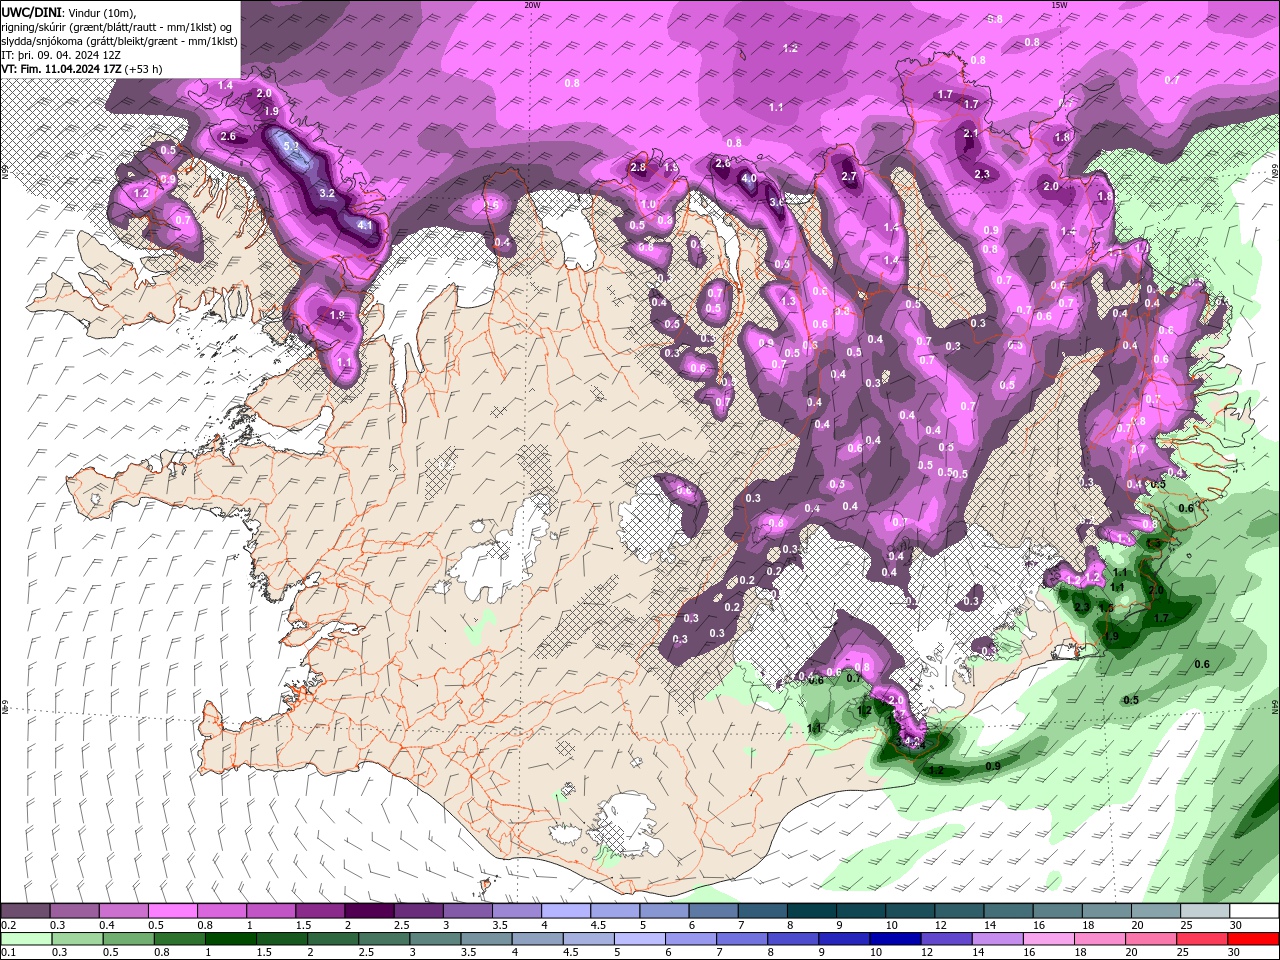
Task: Select the grey-teal 3 swatch on rain scale
Action: pyautogui.click(x=435, y=939)
